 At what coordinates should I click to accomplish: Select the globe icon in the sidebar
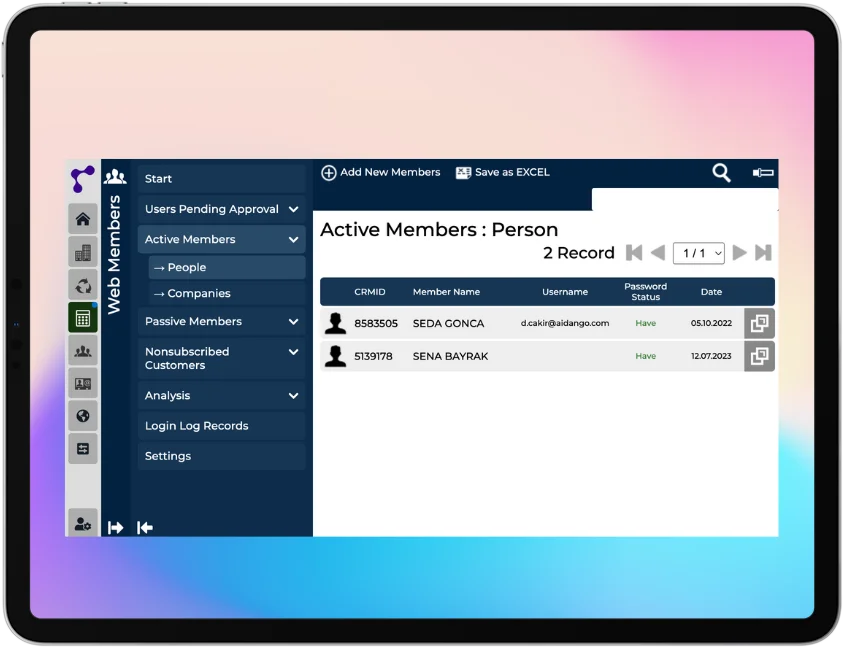[x=83, y=415]
